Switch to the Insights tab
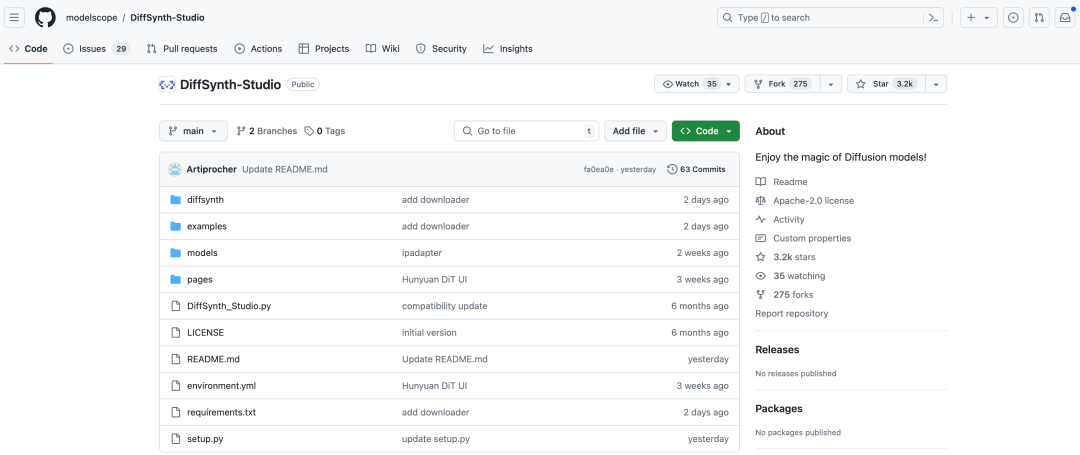This screenshot has height=455, width=1080. click(508, 49)
